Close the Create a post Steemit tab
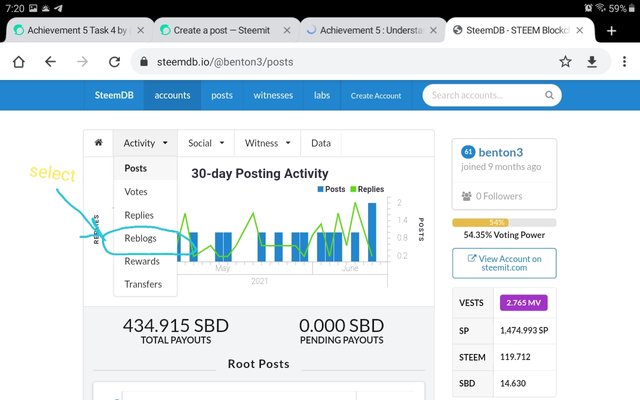This screenshot has width=640, height=400. (x=287, y=31)
